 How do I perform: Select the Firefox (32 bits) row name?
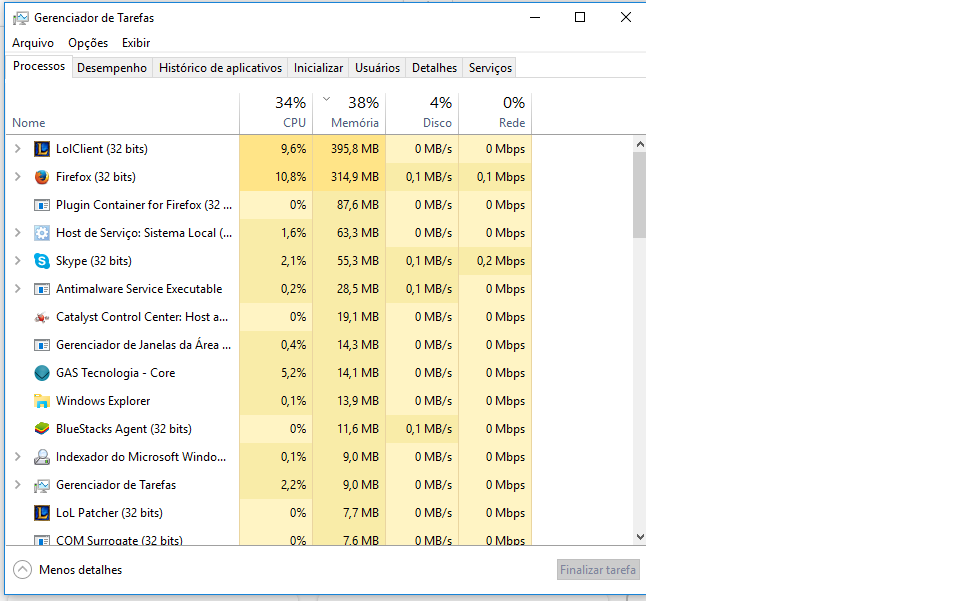pyautogui.click(x=96, y=177)
